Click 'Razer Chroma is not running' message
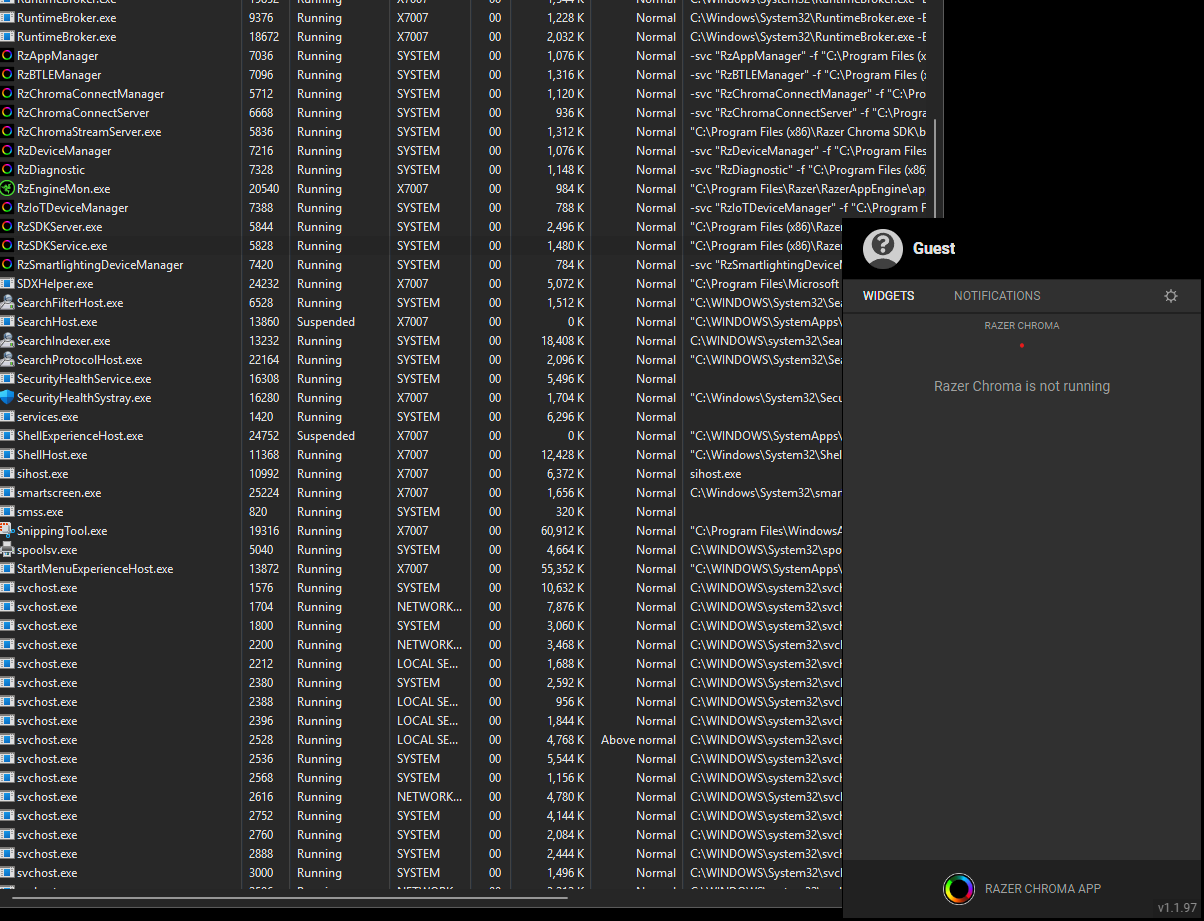 click(1022, 386)
